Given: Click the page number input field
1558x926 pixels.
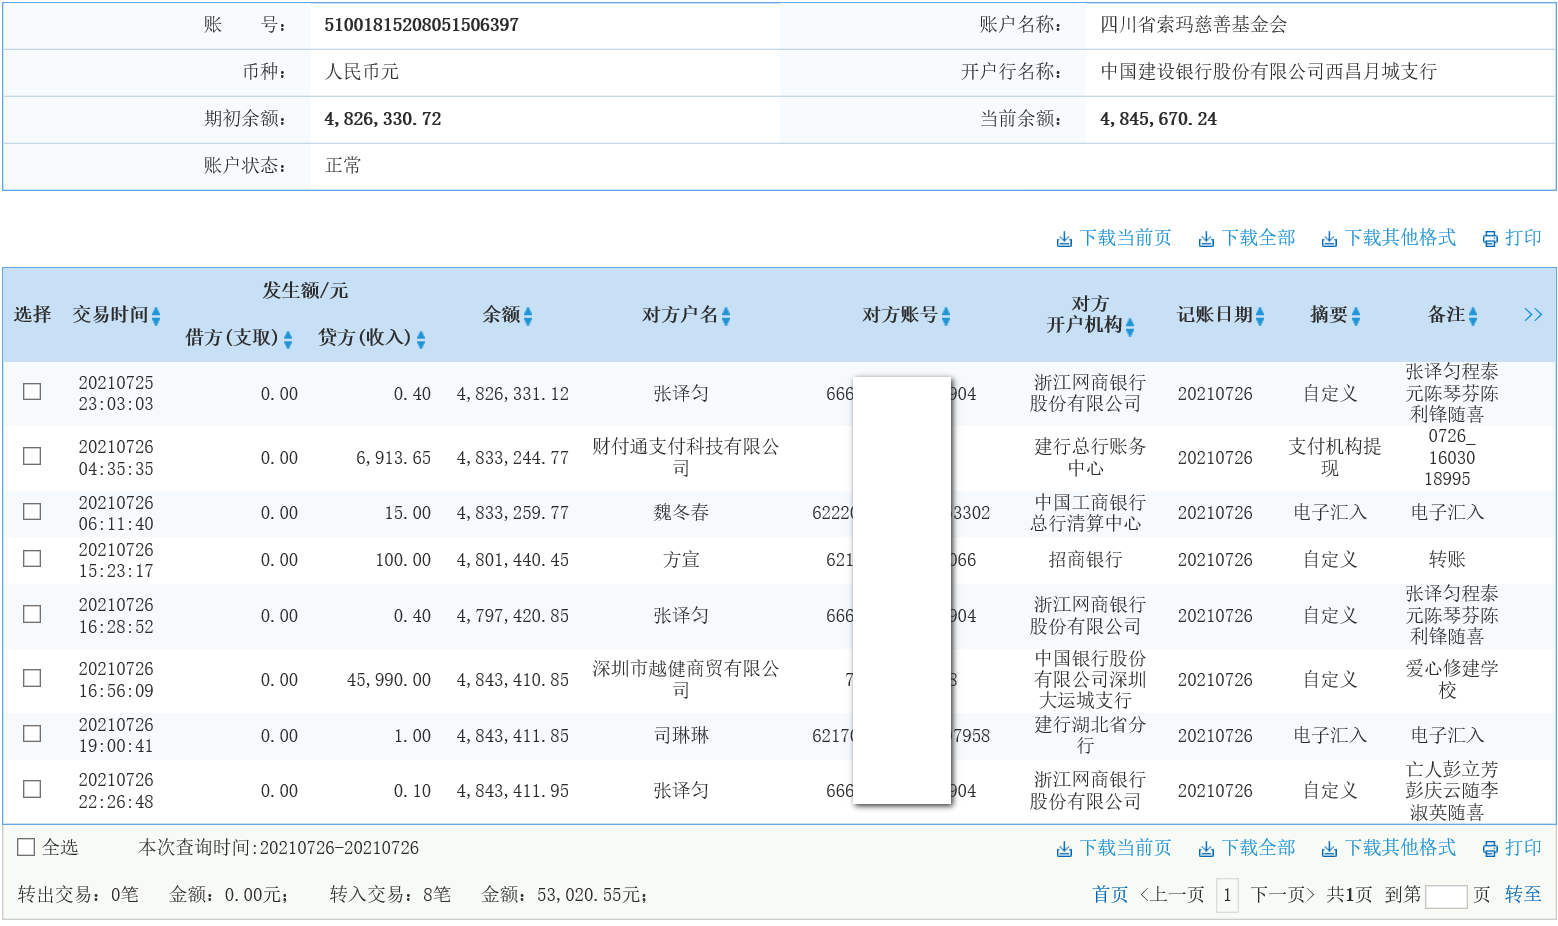Looking at the screenshot, I should 1445,895.
